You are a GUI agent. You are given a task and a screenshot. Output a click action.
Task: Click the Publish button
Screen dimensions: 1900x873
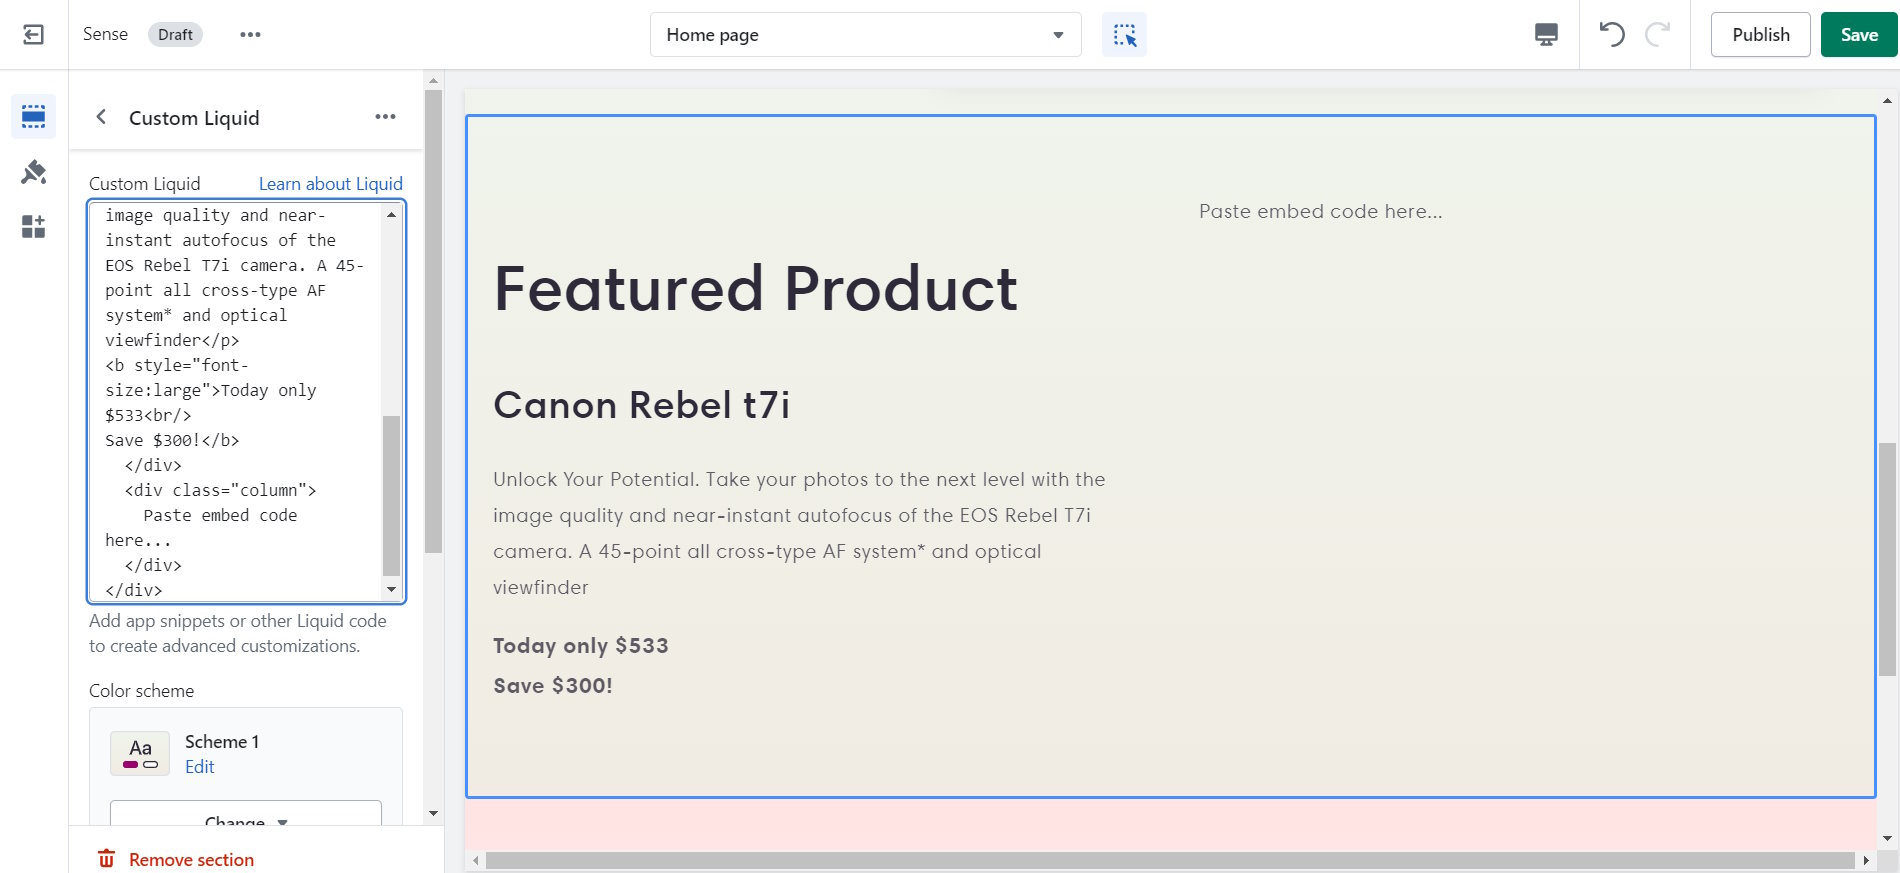pos(1760,35)
